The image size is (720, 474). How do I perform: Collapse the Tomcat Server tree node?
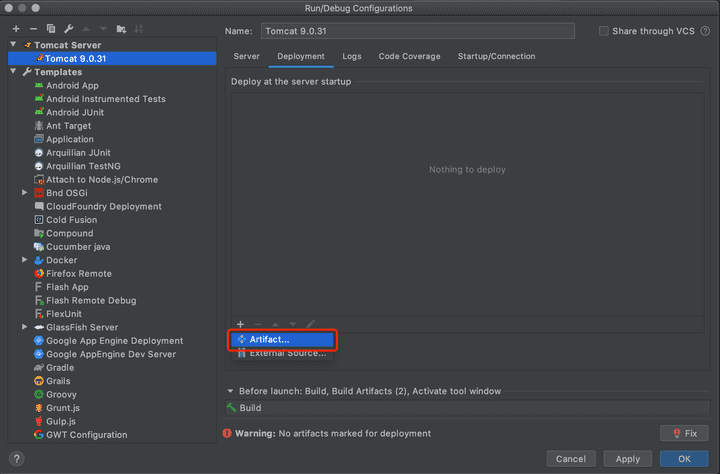point(14,45)
